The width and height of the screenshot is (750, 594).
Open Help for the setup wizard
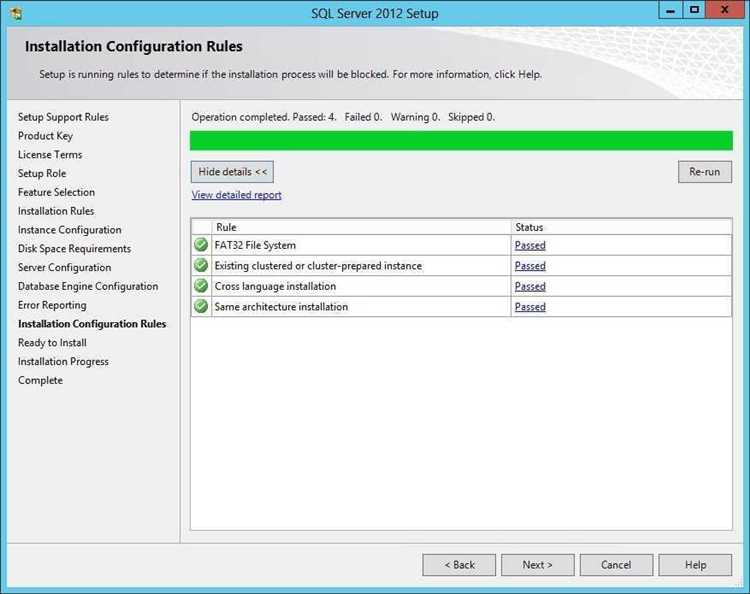[695, 565]
